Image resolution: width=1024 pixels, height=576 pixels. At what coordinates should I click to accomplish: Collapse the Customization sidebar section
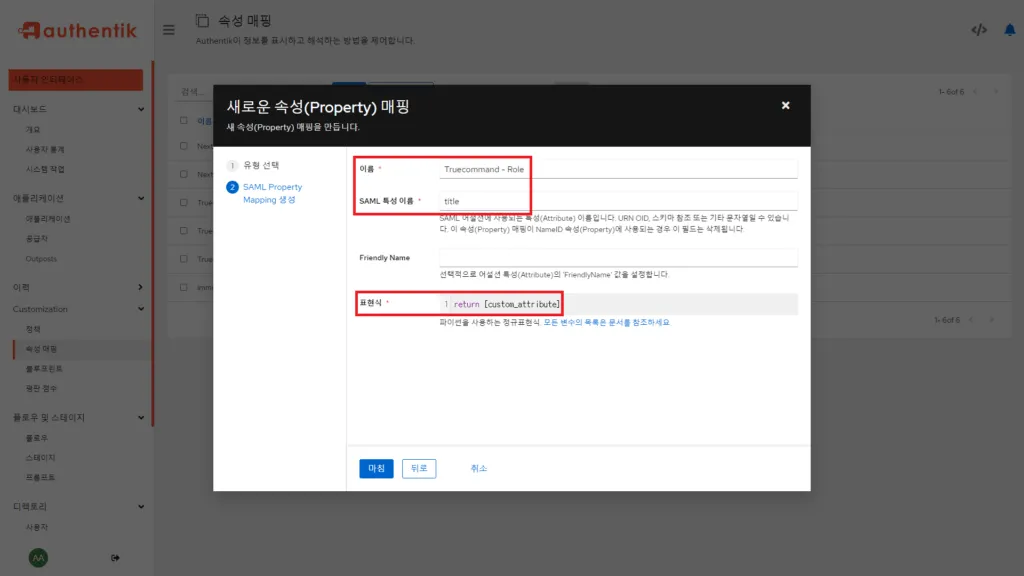point(75,309)
